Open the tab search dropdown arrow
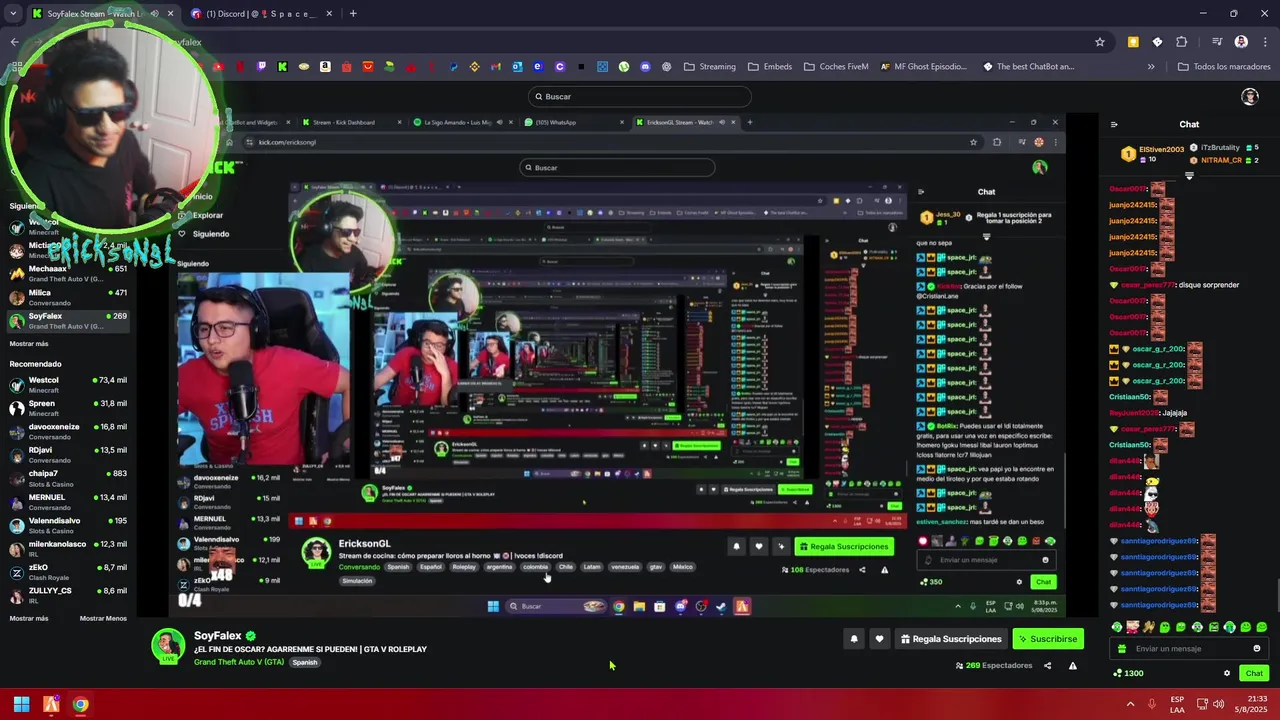Image resolution: width=1280 pixels, height=720 pixels. (x=13, y=14)
